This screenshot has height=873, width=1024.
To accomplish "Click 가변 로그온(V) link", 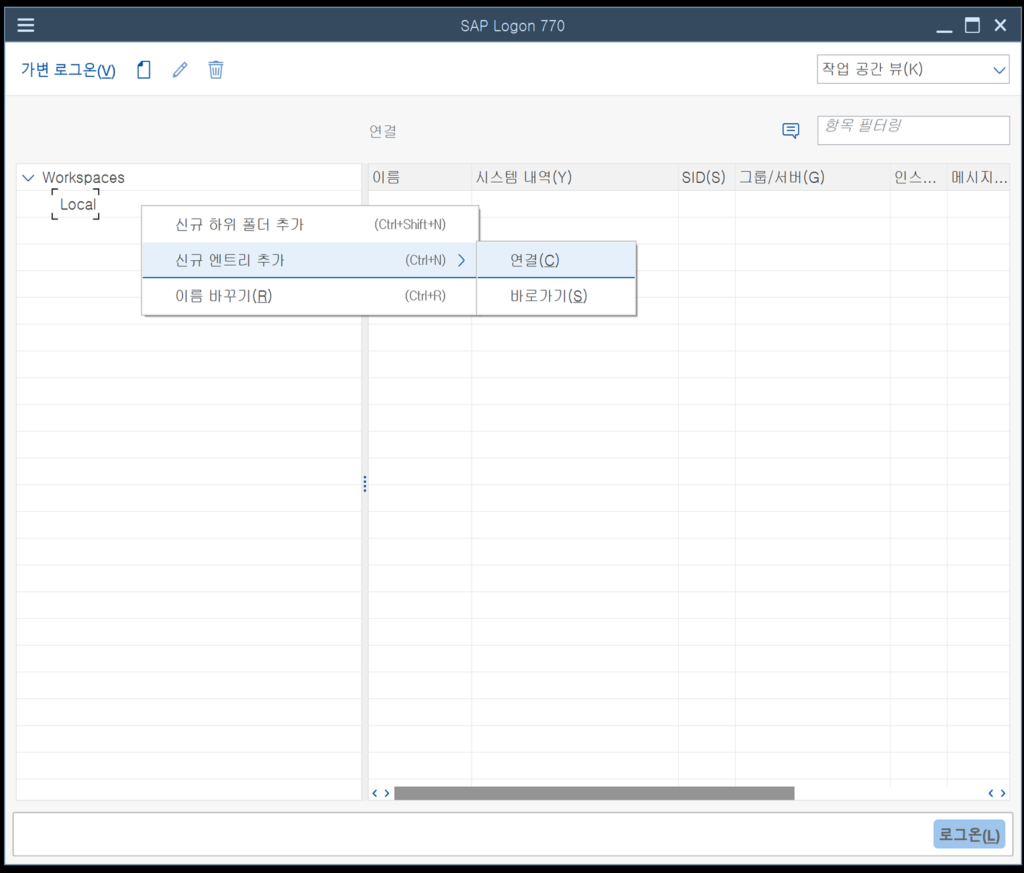I will pos(69,70).
